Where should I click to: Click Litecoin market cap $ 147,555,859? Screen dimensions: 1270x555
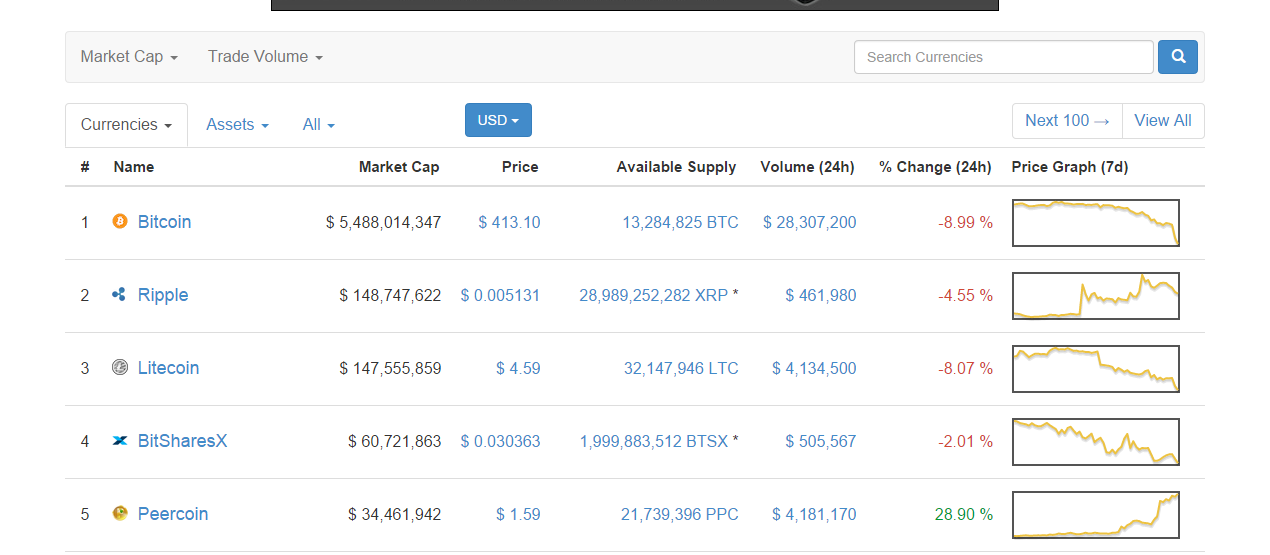pyautogui.click(x=390, y=368)
